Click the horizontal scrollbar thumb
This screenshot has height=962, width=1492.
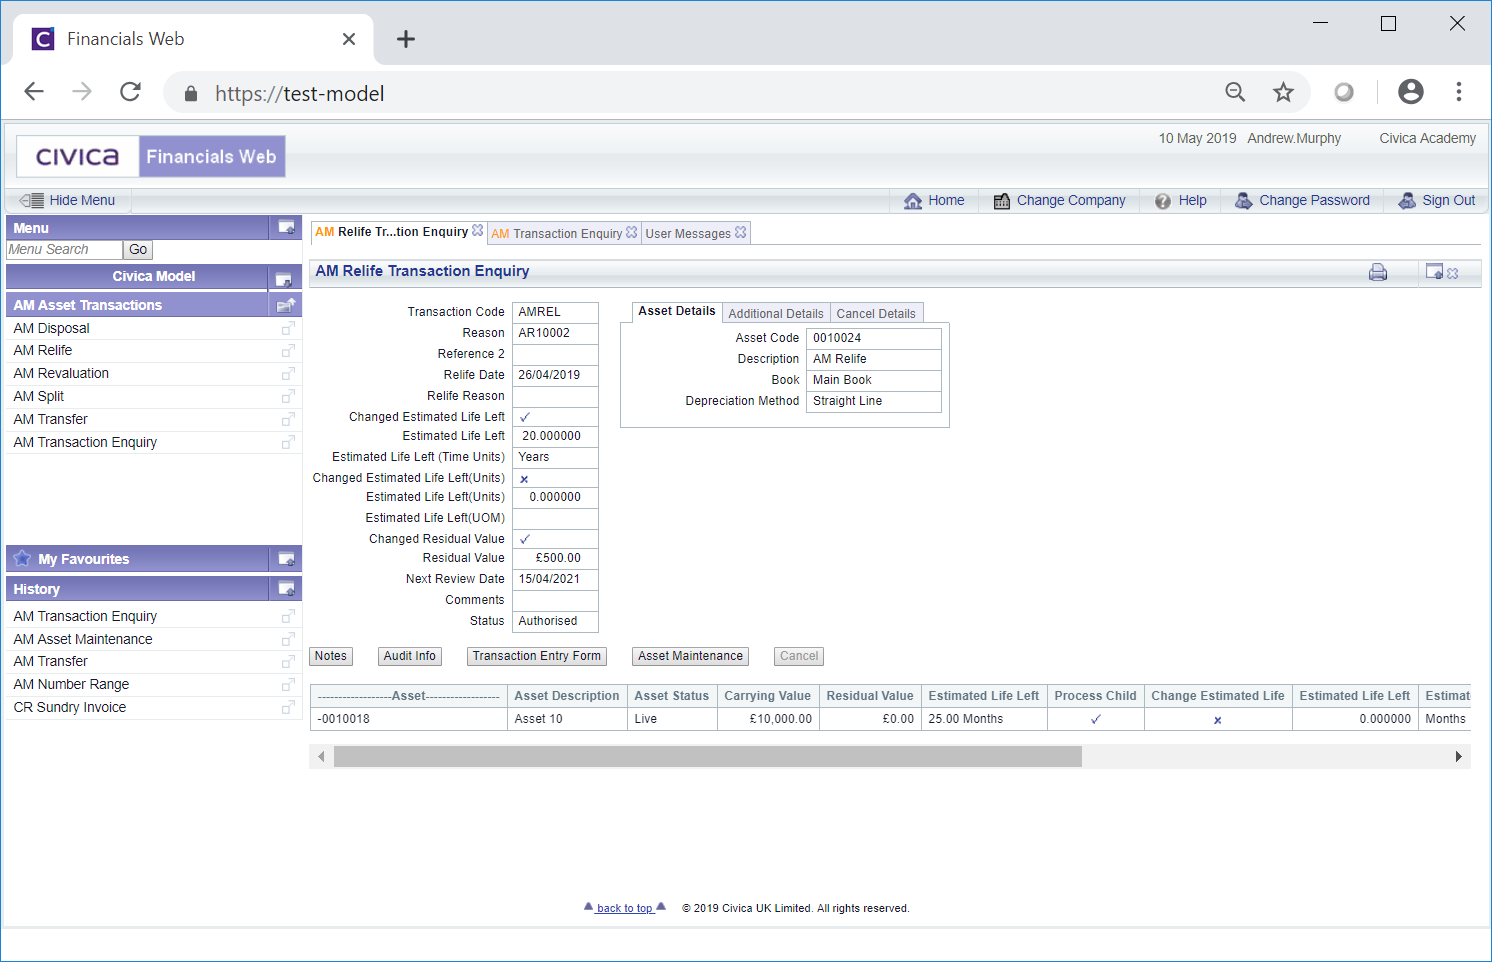(708, 757)
